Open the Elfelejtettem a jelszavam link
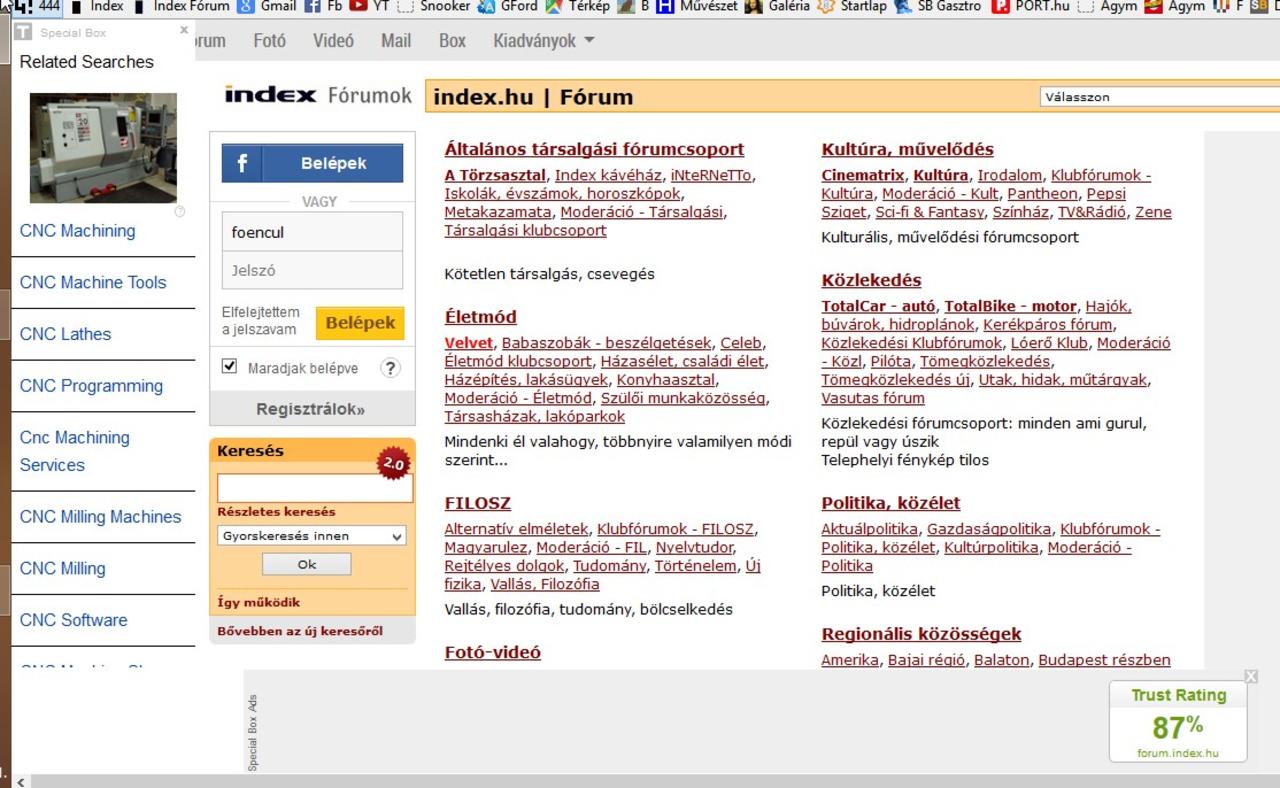1280x788 pixels. coord(260,321)
